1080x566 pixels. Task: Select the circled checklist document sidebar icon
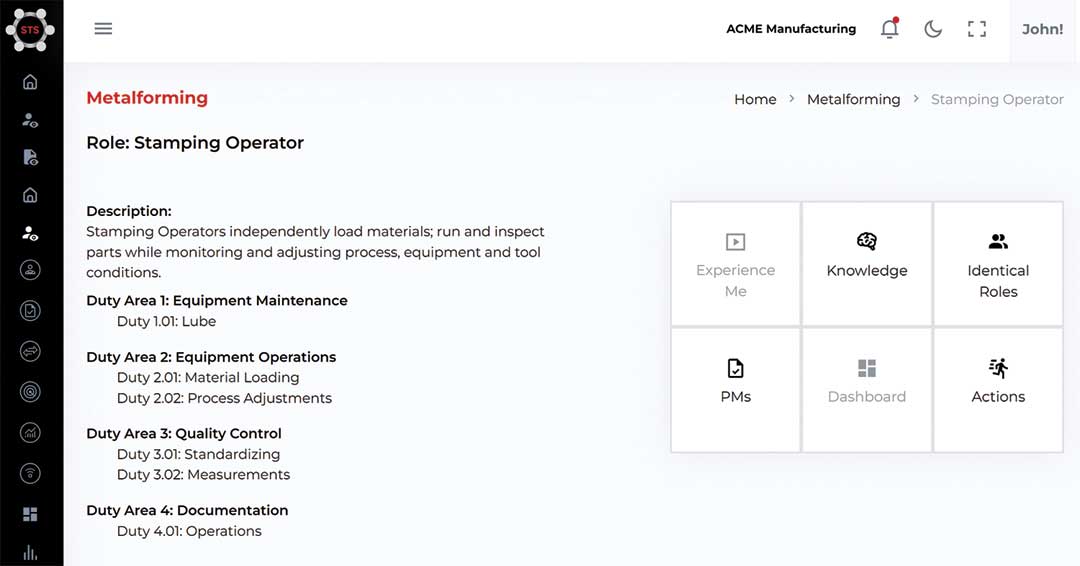click(30, 311)
